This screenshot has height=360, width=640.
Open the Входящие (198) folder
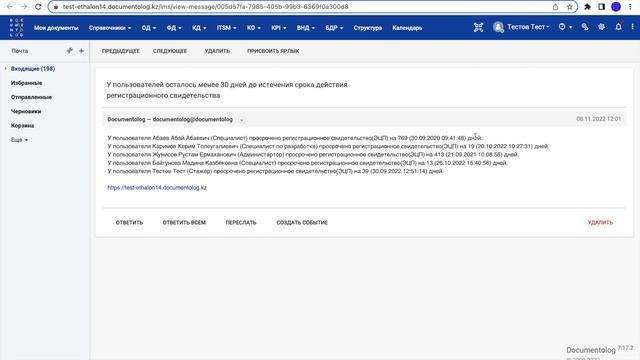pos(33,69)
